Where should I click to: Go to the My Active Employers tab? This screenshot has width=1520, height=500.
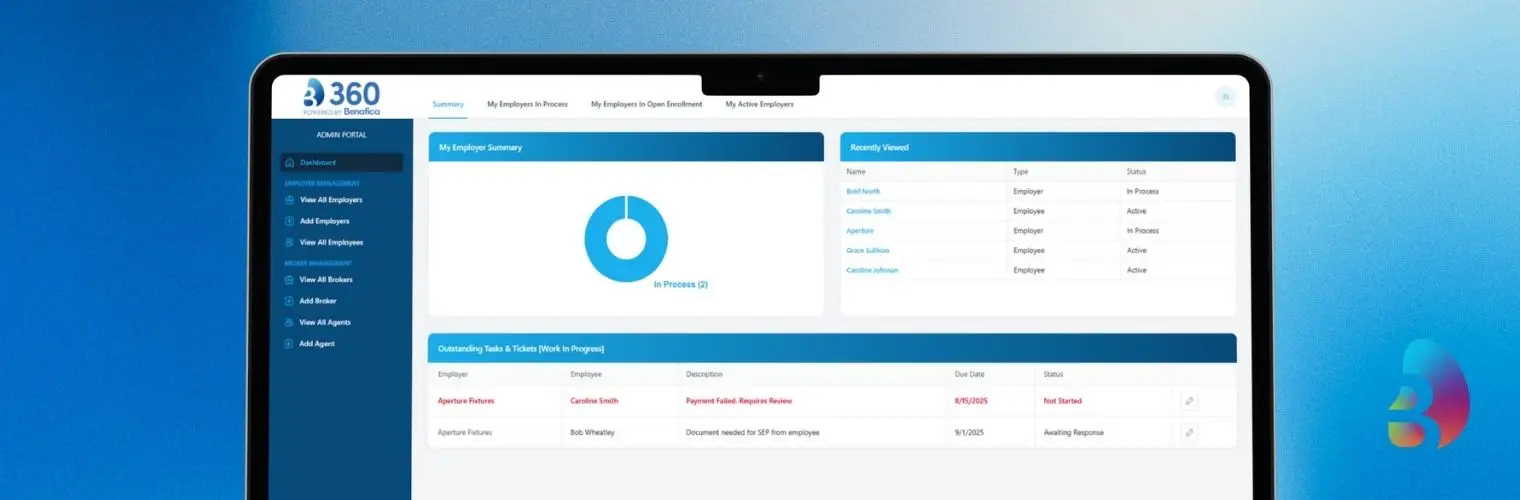pyautogui.click(x=759, y=104)
